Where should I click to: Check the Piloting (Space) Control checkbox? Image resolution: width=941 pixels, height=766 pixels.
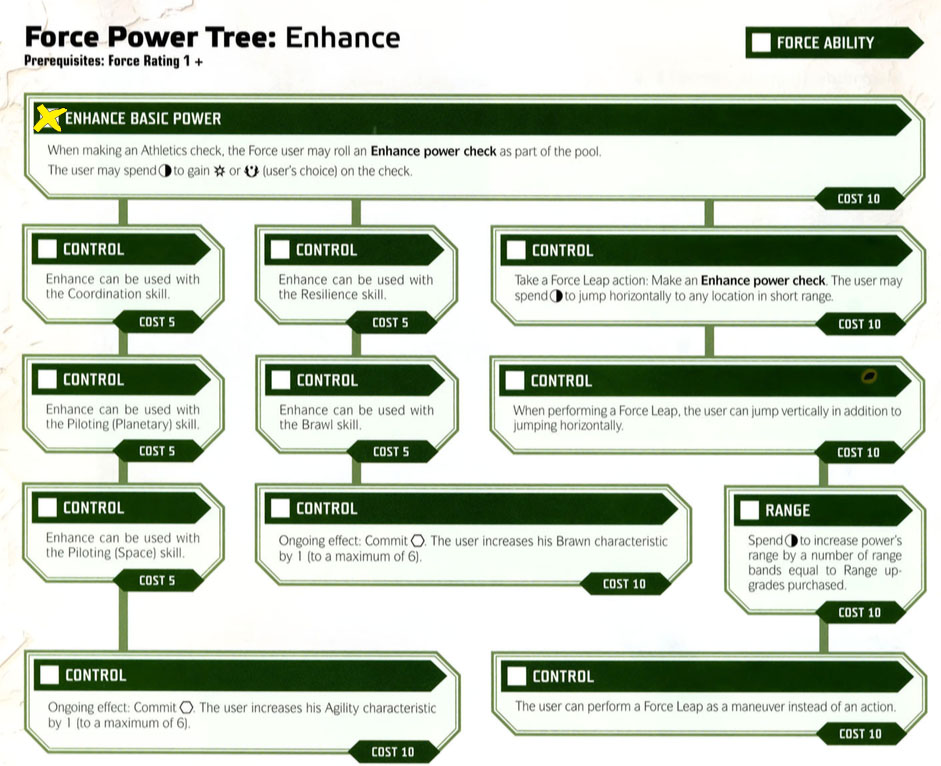(46, 508)
